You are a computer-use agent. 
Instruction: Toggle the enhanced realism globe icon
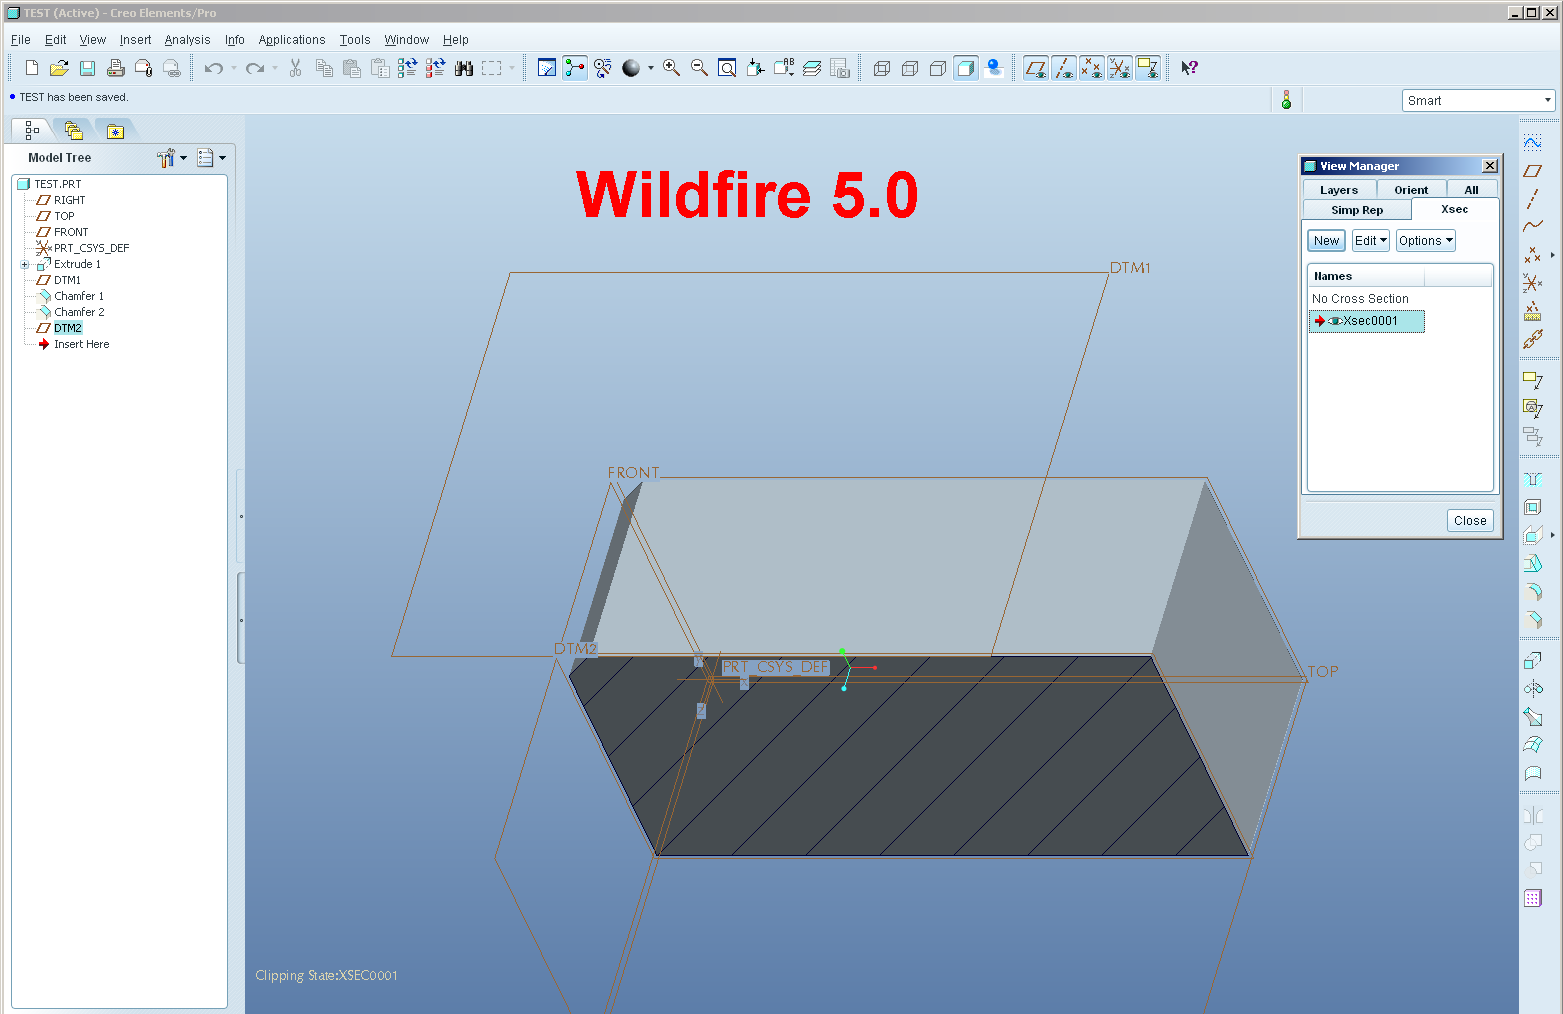tap(994, 68)
